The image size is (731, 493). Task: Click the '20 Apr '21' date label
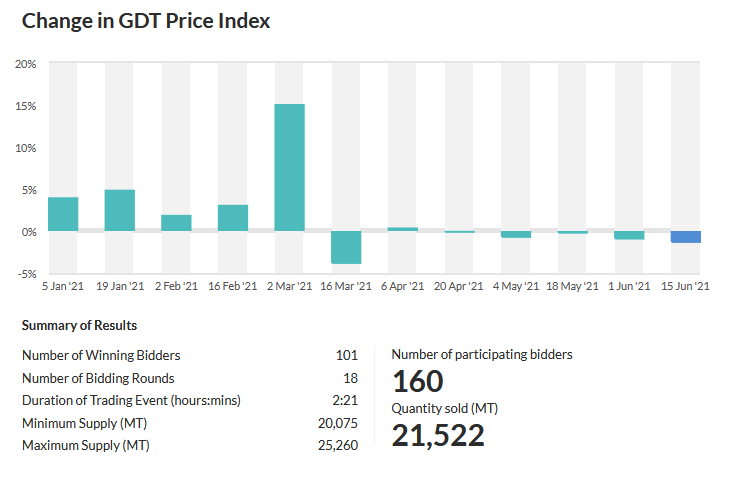pos(459,286)
